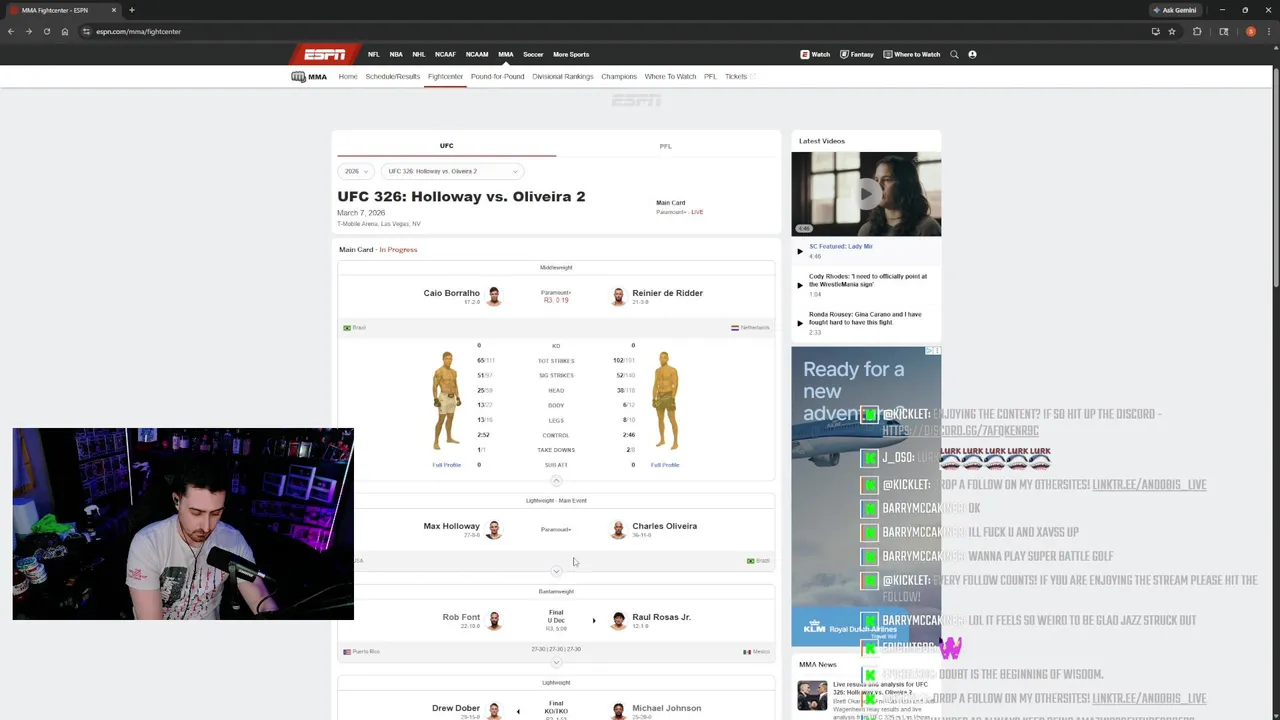This screenshot has width=1280, height=720.
Task: Open Chrome profile avatar icon
Action: [x=1250, y=31]
